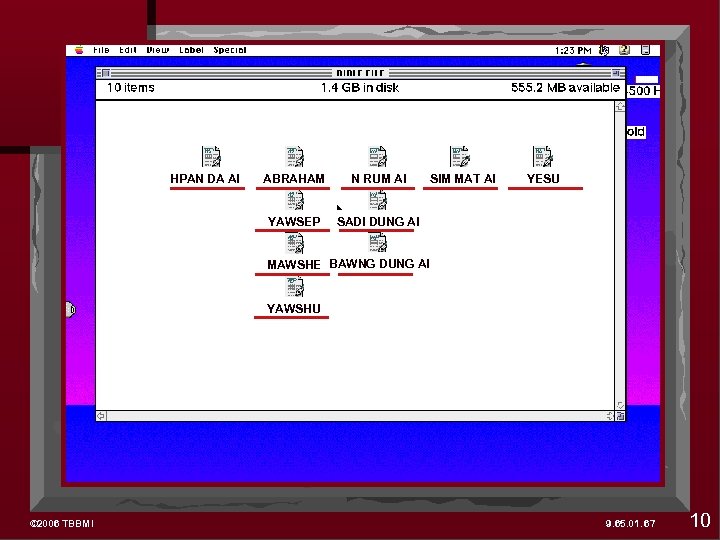The image size is (720, 540).
Task: Click the SIM MAT AI document icon
Action: [460, 157]
